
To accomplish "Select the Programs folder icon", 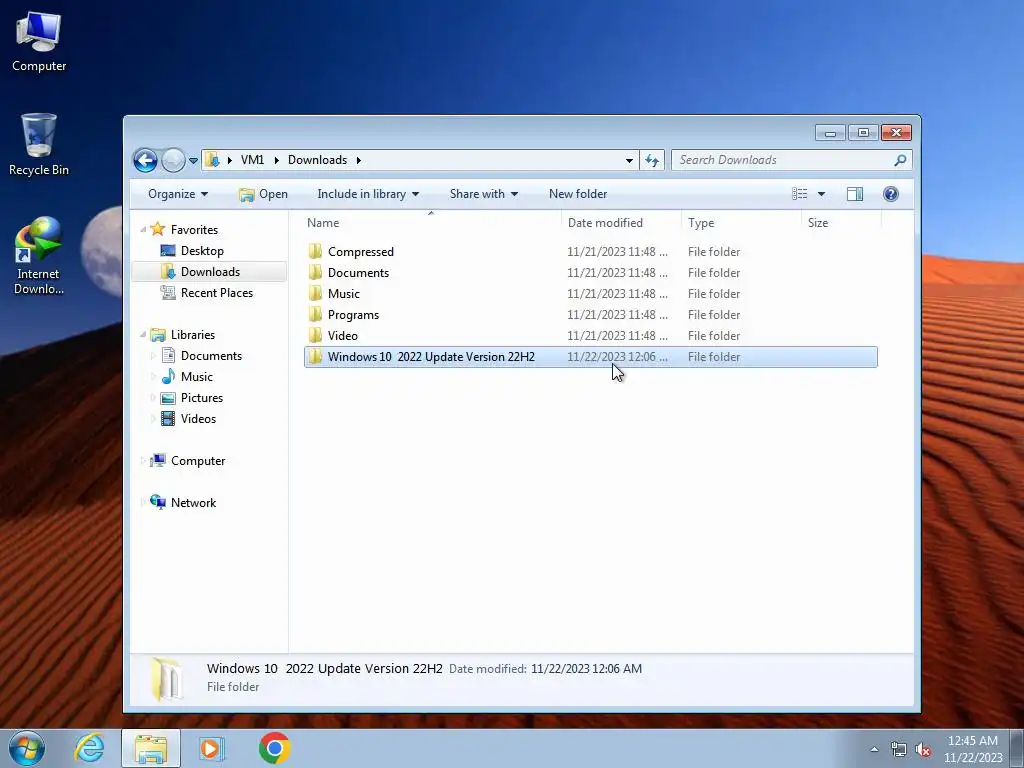I will 315,315.
